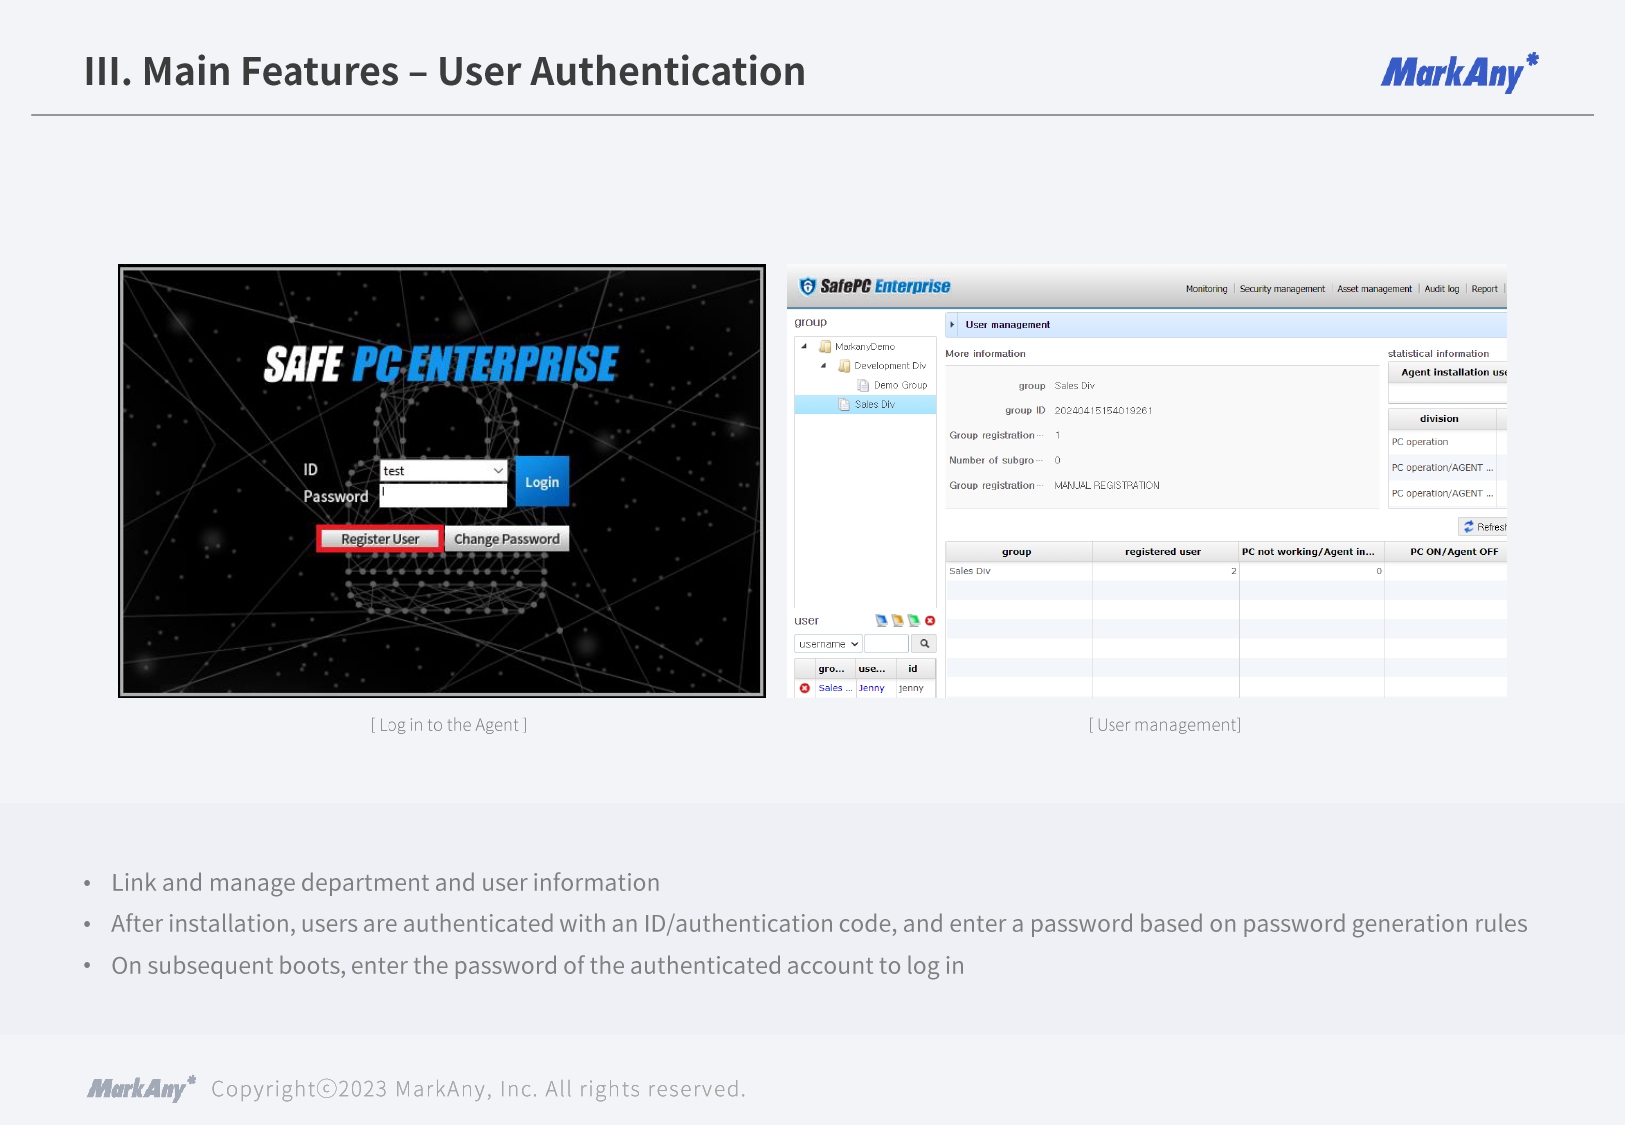This screenshot has height=1125, width=1625.
Task: Click the green monitor icon in user panel
Action: tap(913, 621)
